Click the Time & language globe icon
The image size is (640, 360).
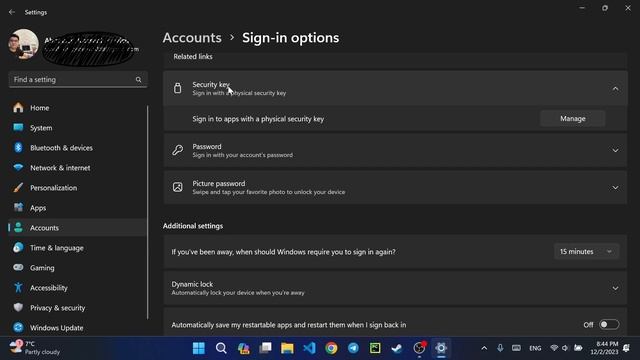click(x=18, y=248)
